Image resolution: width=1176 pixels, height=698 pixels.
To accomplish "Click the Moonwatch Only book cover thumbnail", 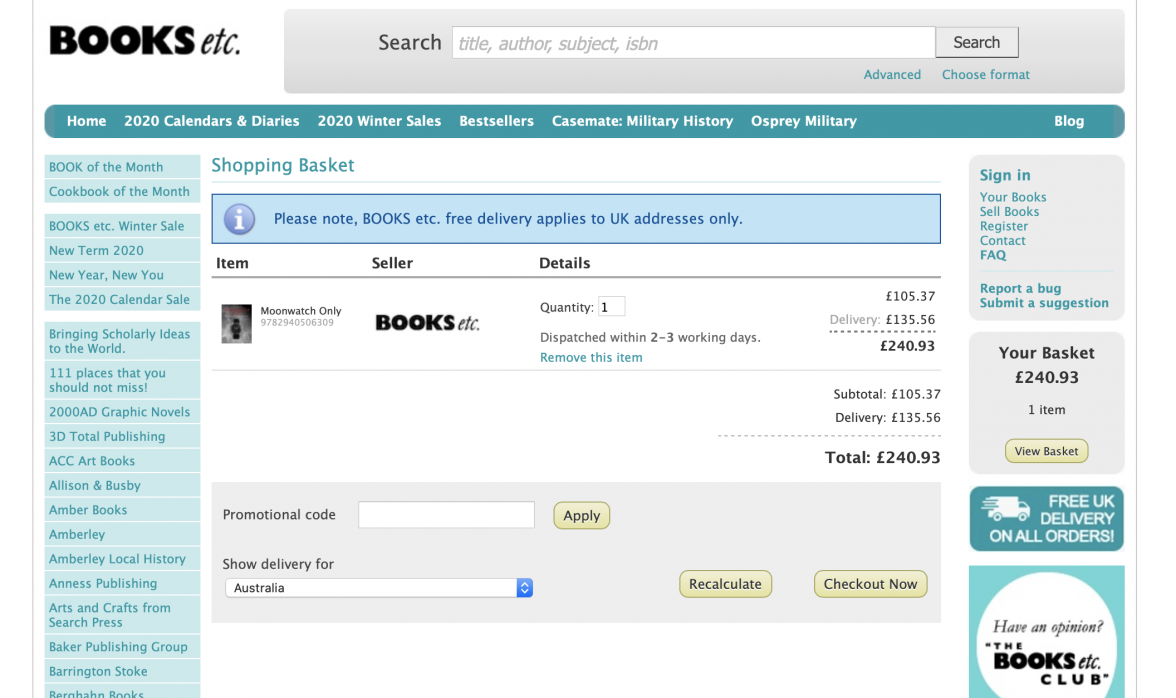I will pyautogui.click(x=236, y=323).
